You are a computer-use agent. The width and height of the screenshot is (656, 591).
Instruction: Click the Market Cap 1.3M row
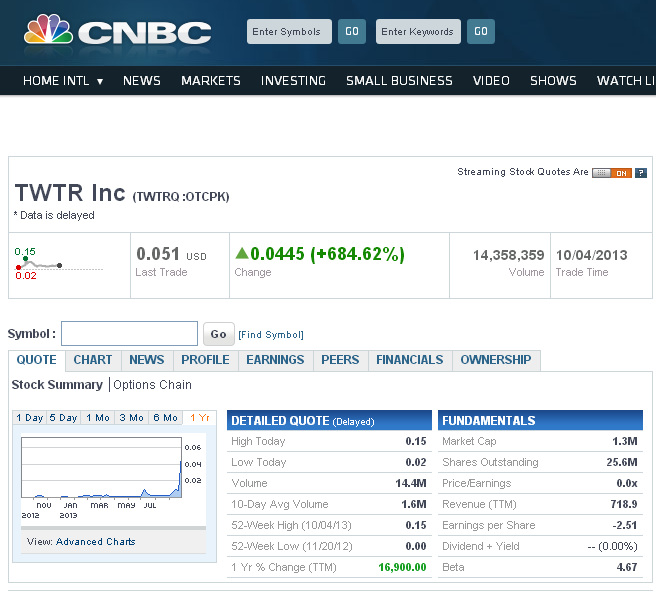(x=540, y=441)
